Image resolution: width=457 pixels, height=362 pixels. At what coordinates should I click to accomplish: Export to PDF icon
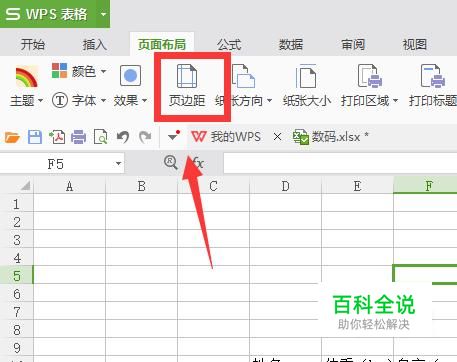click(57, 137)
